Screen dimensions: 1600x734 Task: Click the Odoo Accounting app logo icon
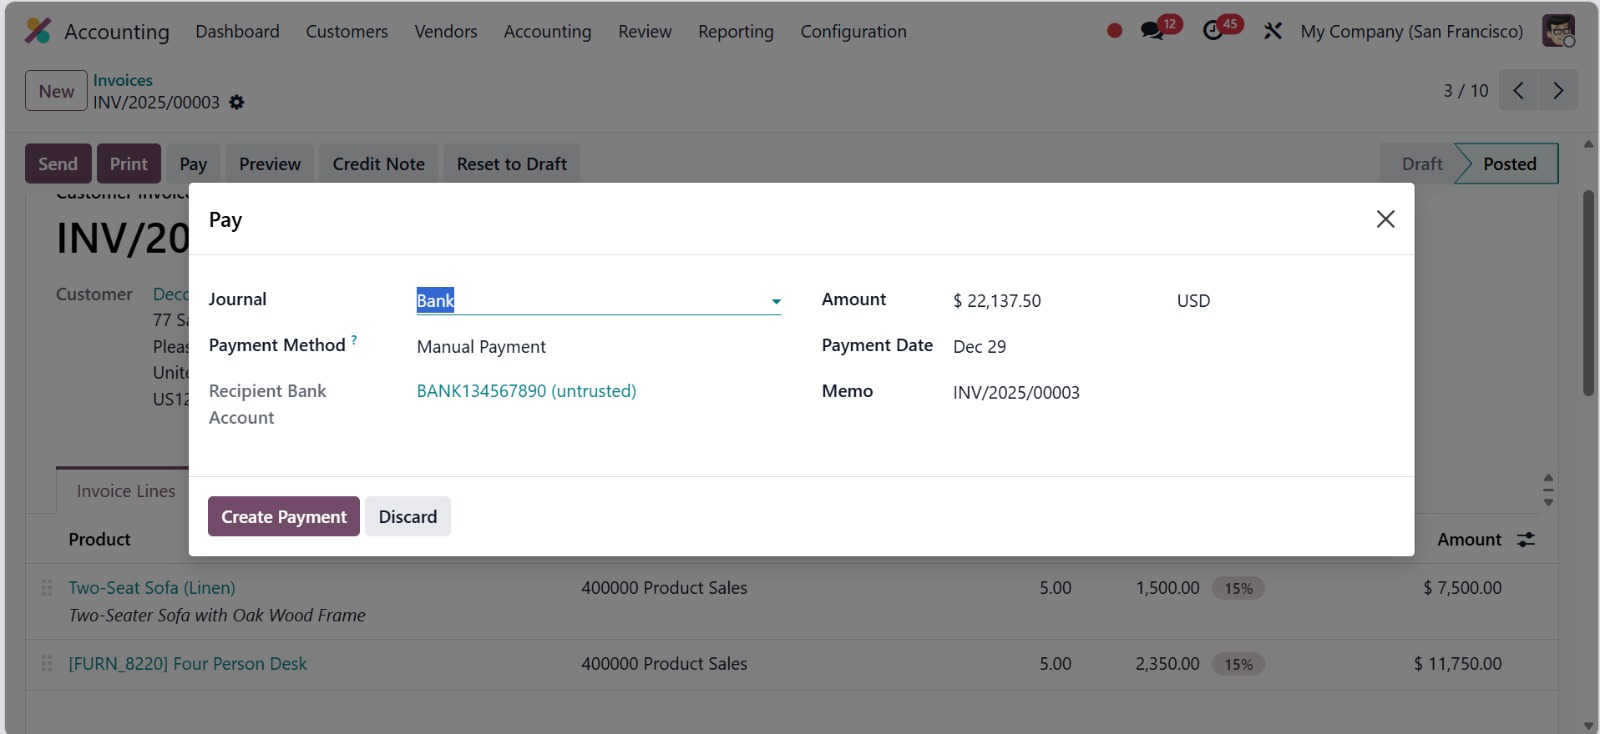38,31
